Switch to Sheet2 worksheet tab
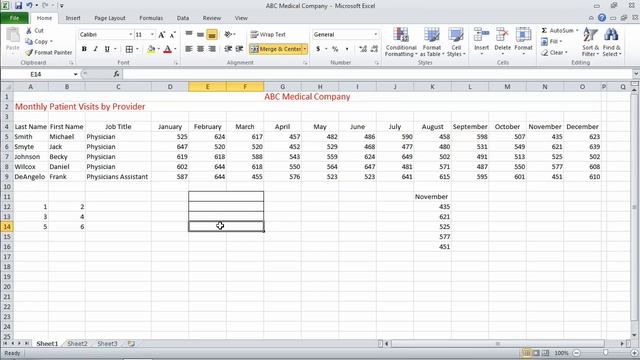The image size is (640, 360). (78, 344)
